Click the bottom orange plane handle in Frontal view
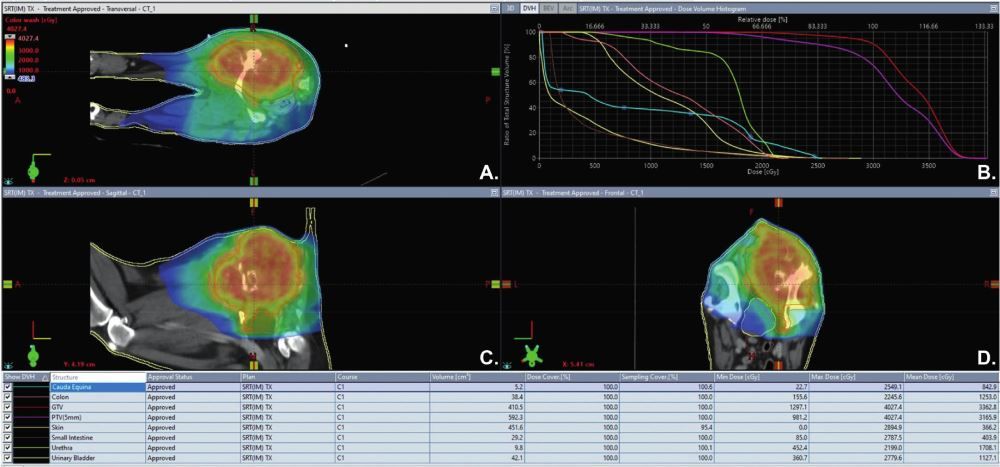 point(778,365)
